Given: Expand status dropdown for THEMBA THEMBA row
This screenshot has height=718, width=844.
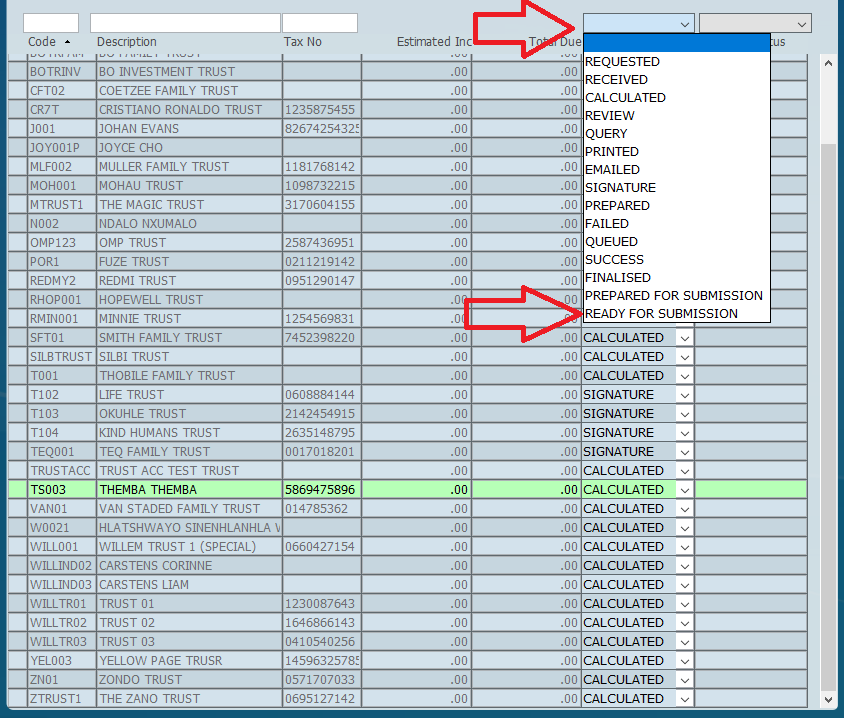Looking at the screenshot, I should pos(684,490).
